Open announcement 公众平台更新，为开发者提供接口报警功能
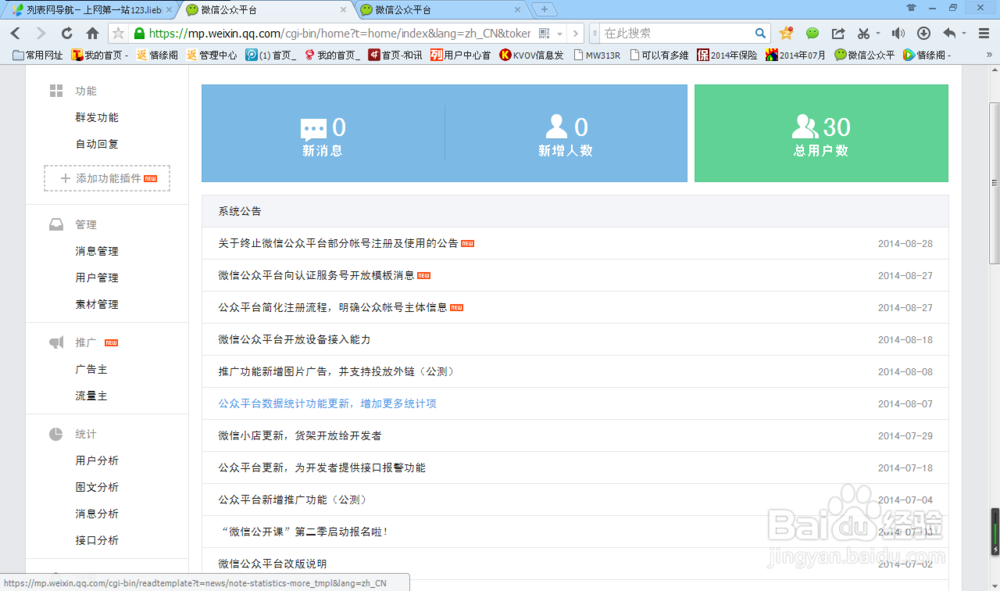The width and height of the screenshot is (1000, 591). click(x=321, y=468)
